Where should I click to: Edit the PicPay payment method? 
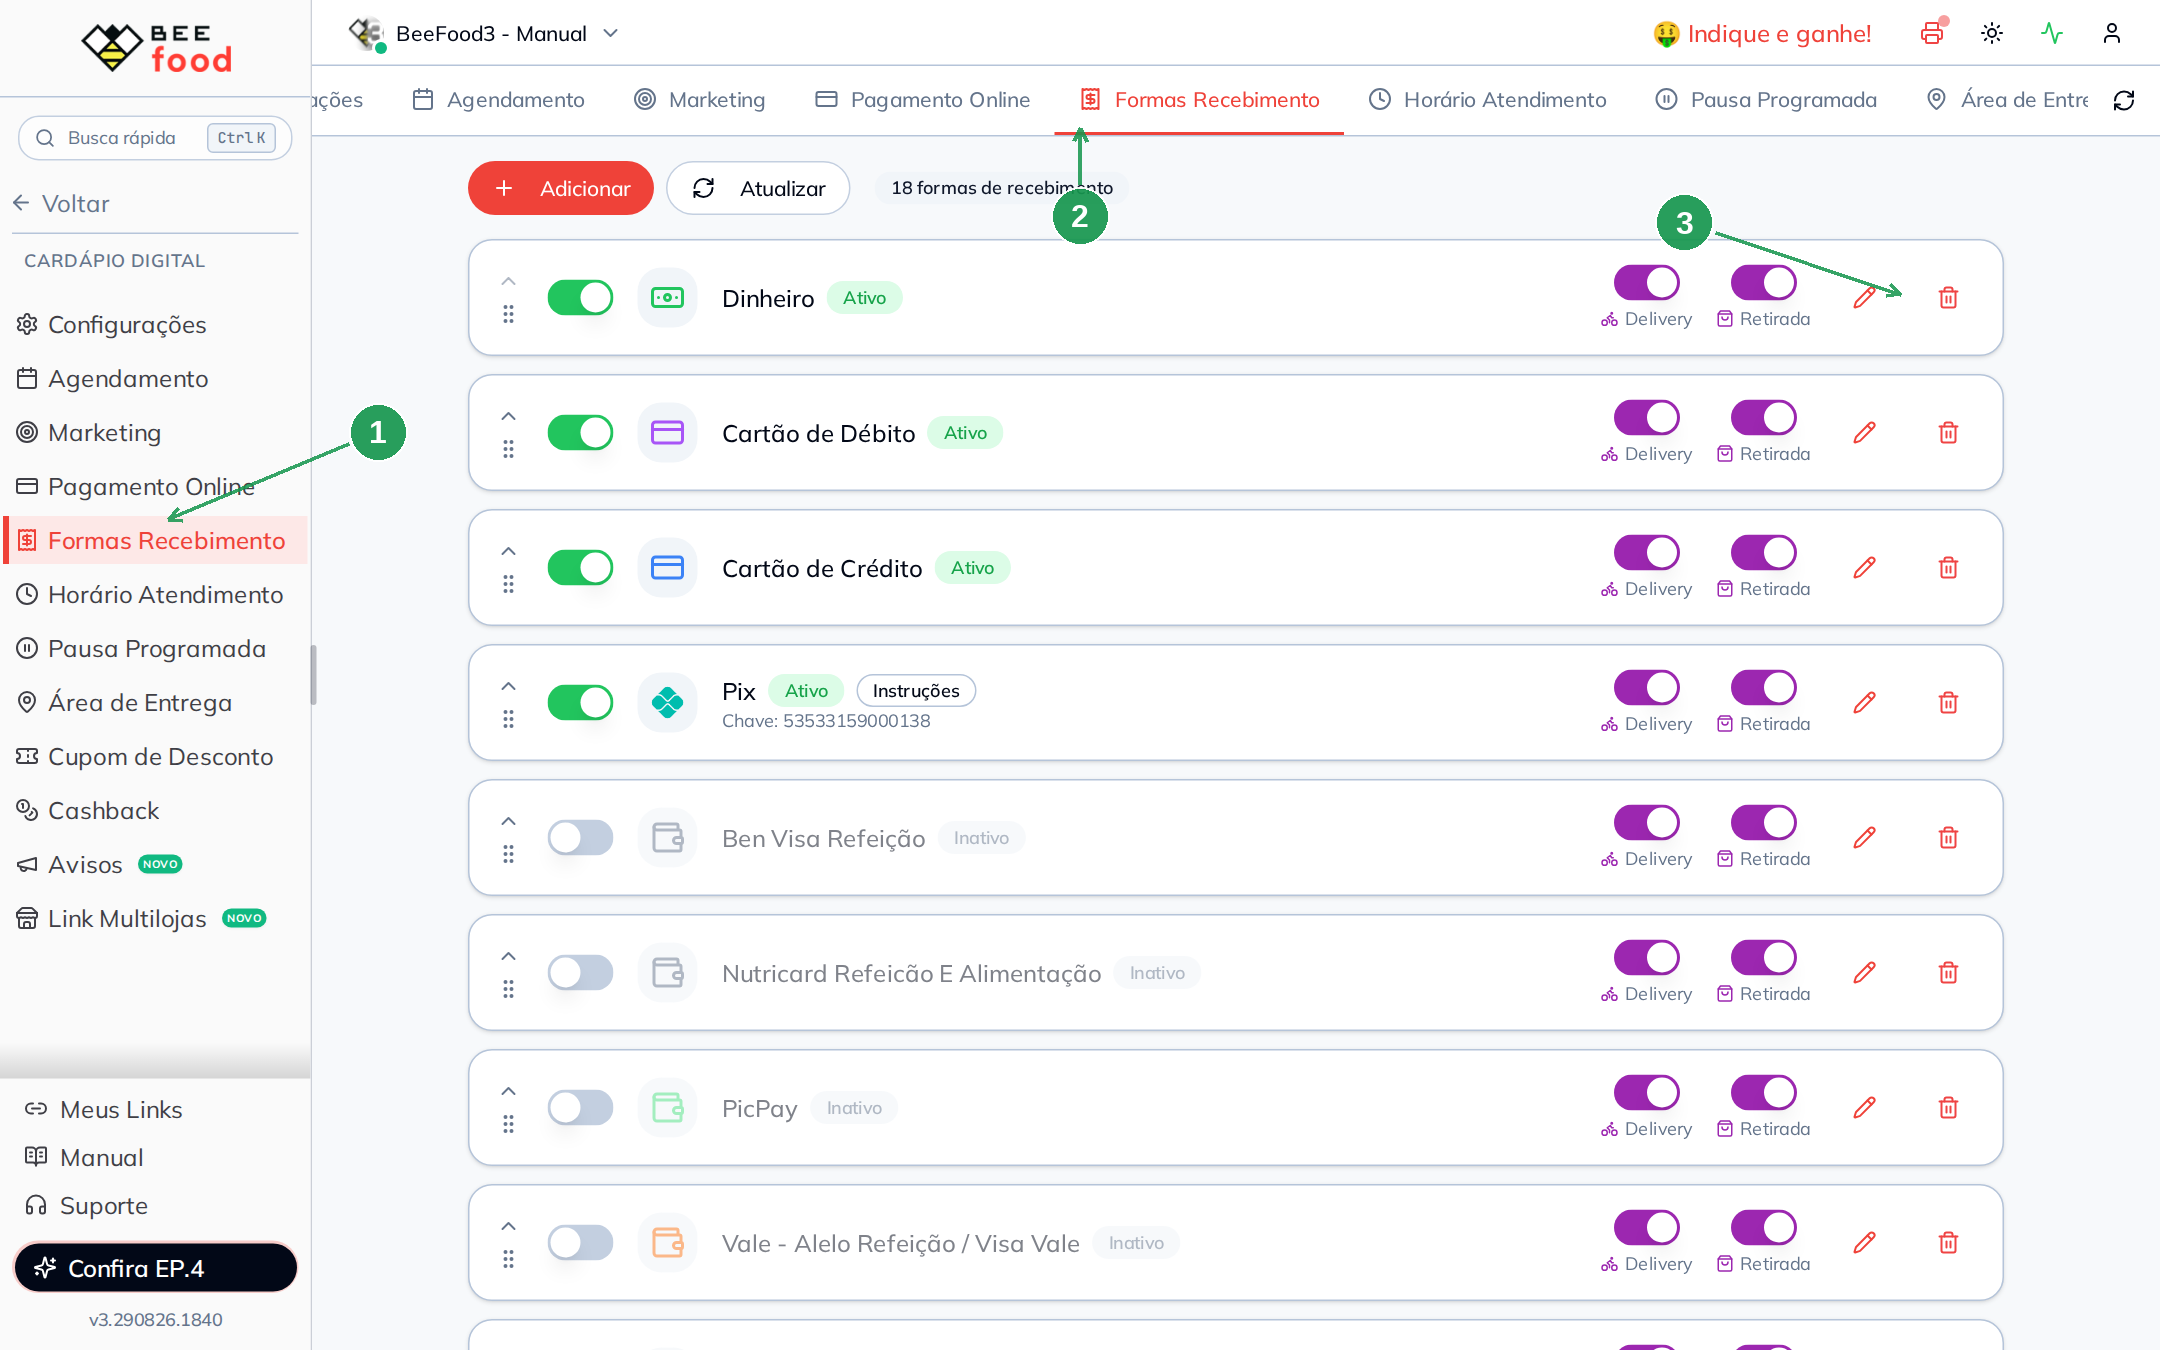point(1864,1108)
